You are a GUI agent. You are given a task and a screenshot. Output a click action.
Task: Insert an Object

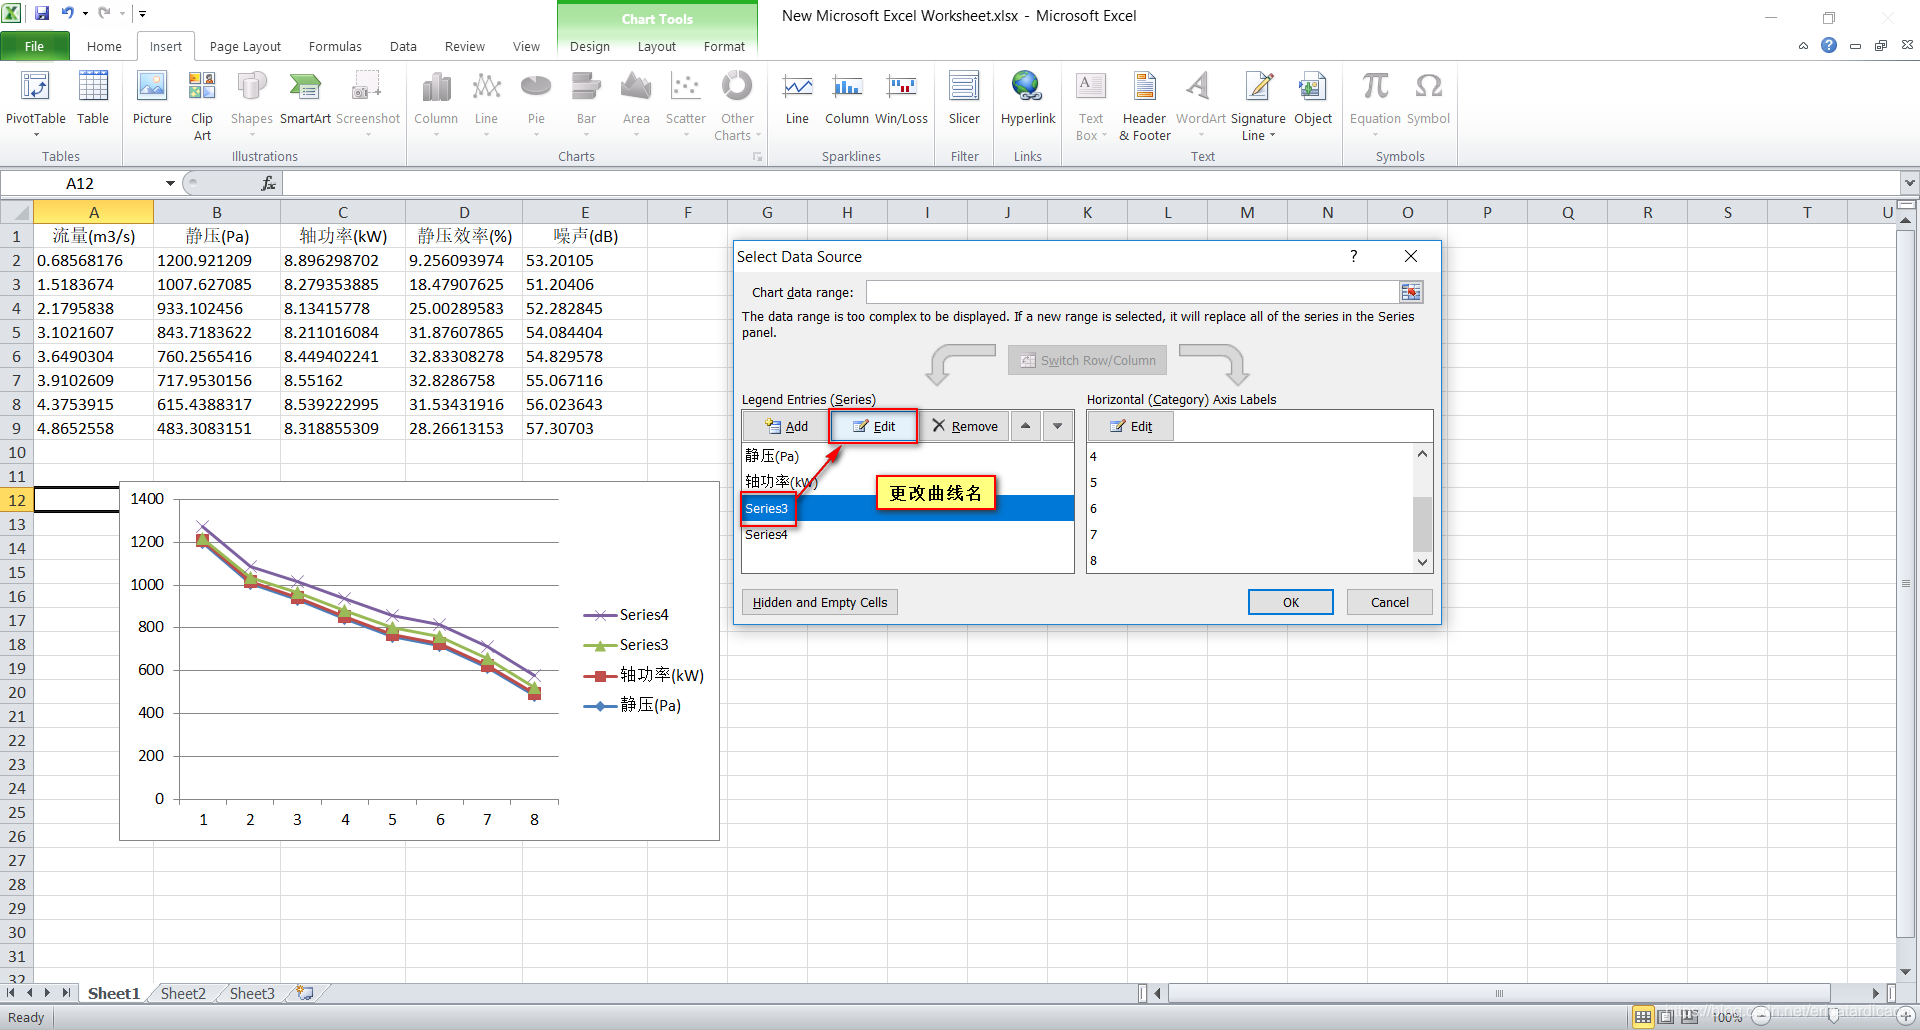click(x=1313, y=98)
